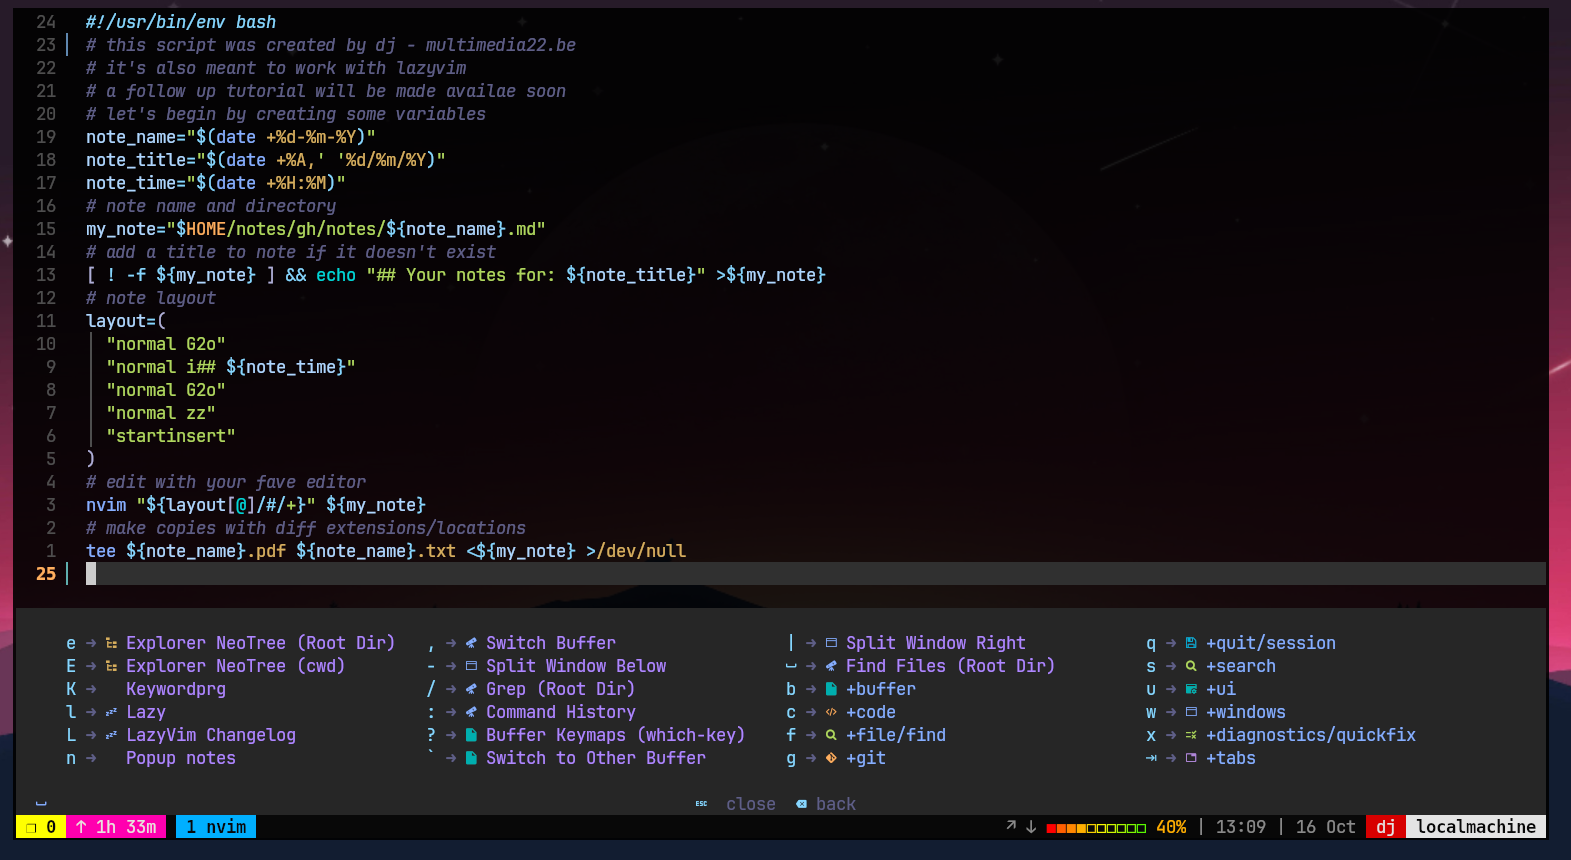Click the current line number 25

pyautogui.click(x=46, y=574)
